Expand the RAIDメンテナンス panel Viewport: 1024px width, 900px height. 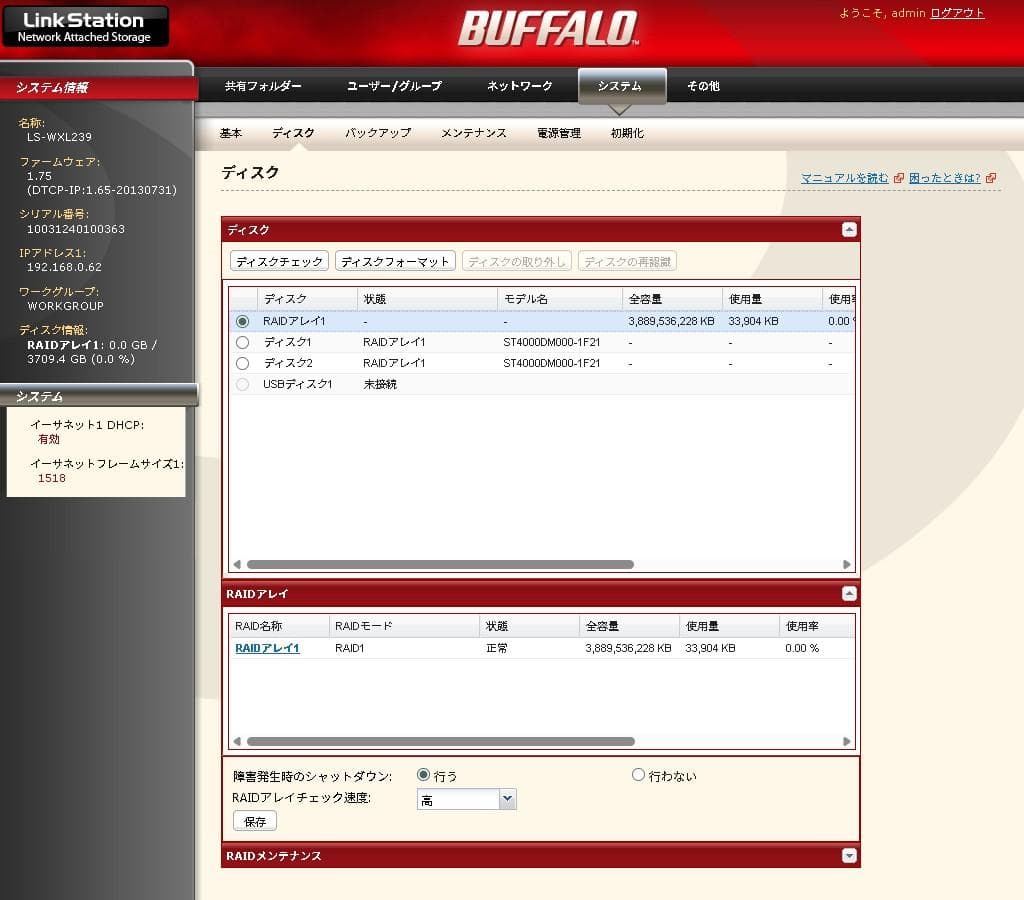click(849, 856)
